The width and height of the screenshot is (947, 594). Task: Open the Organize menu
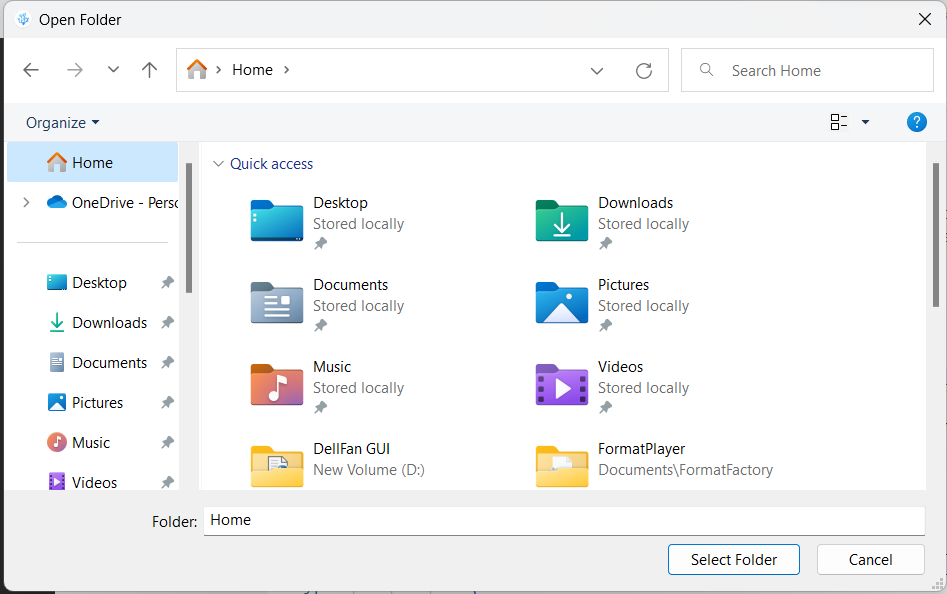(55, 122)
